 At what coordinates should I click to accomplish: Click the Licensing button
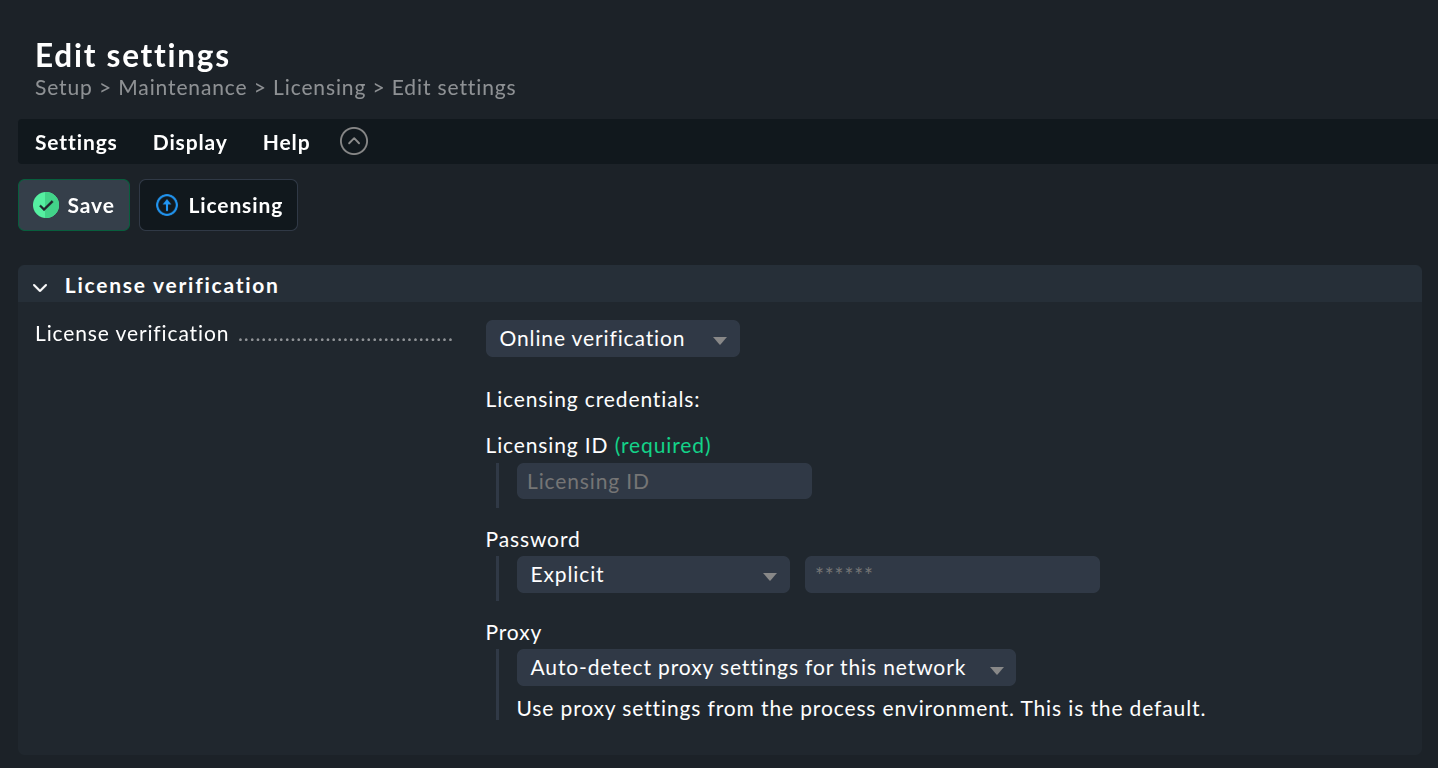click(218, 205)
